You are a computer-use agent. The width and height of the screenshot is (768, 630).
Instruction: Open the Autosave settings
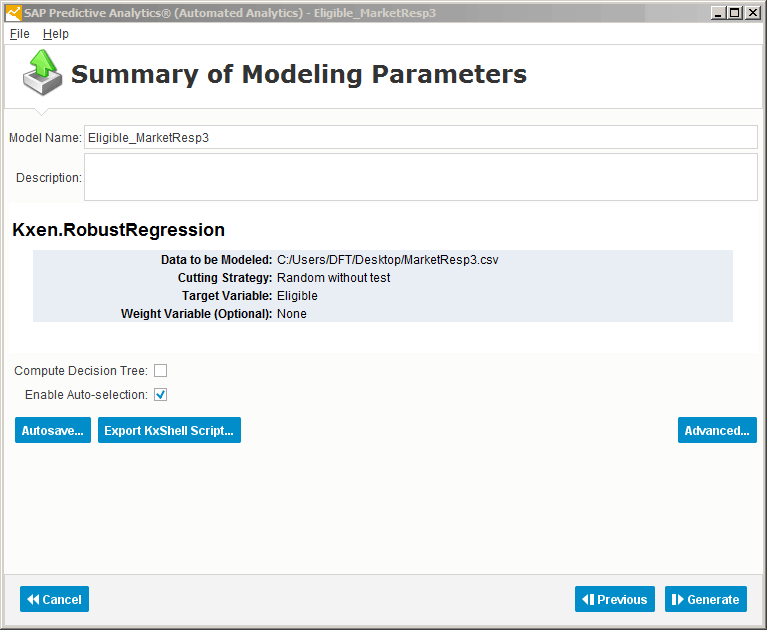[53, 430]
